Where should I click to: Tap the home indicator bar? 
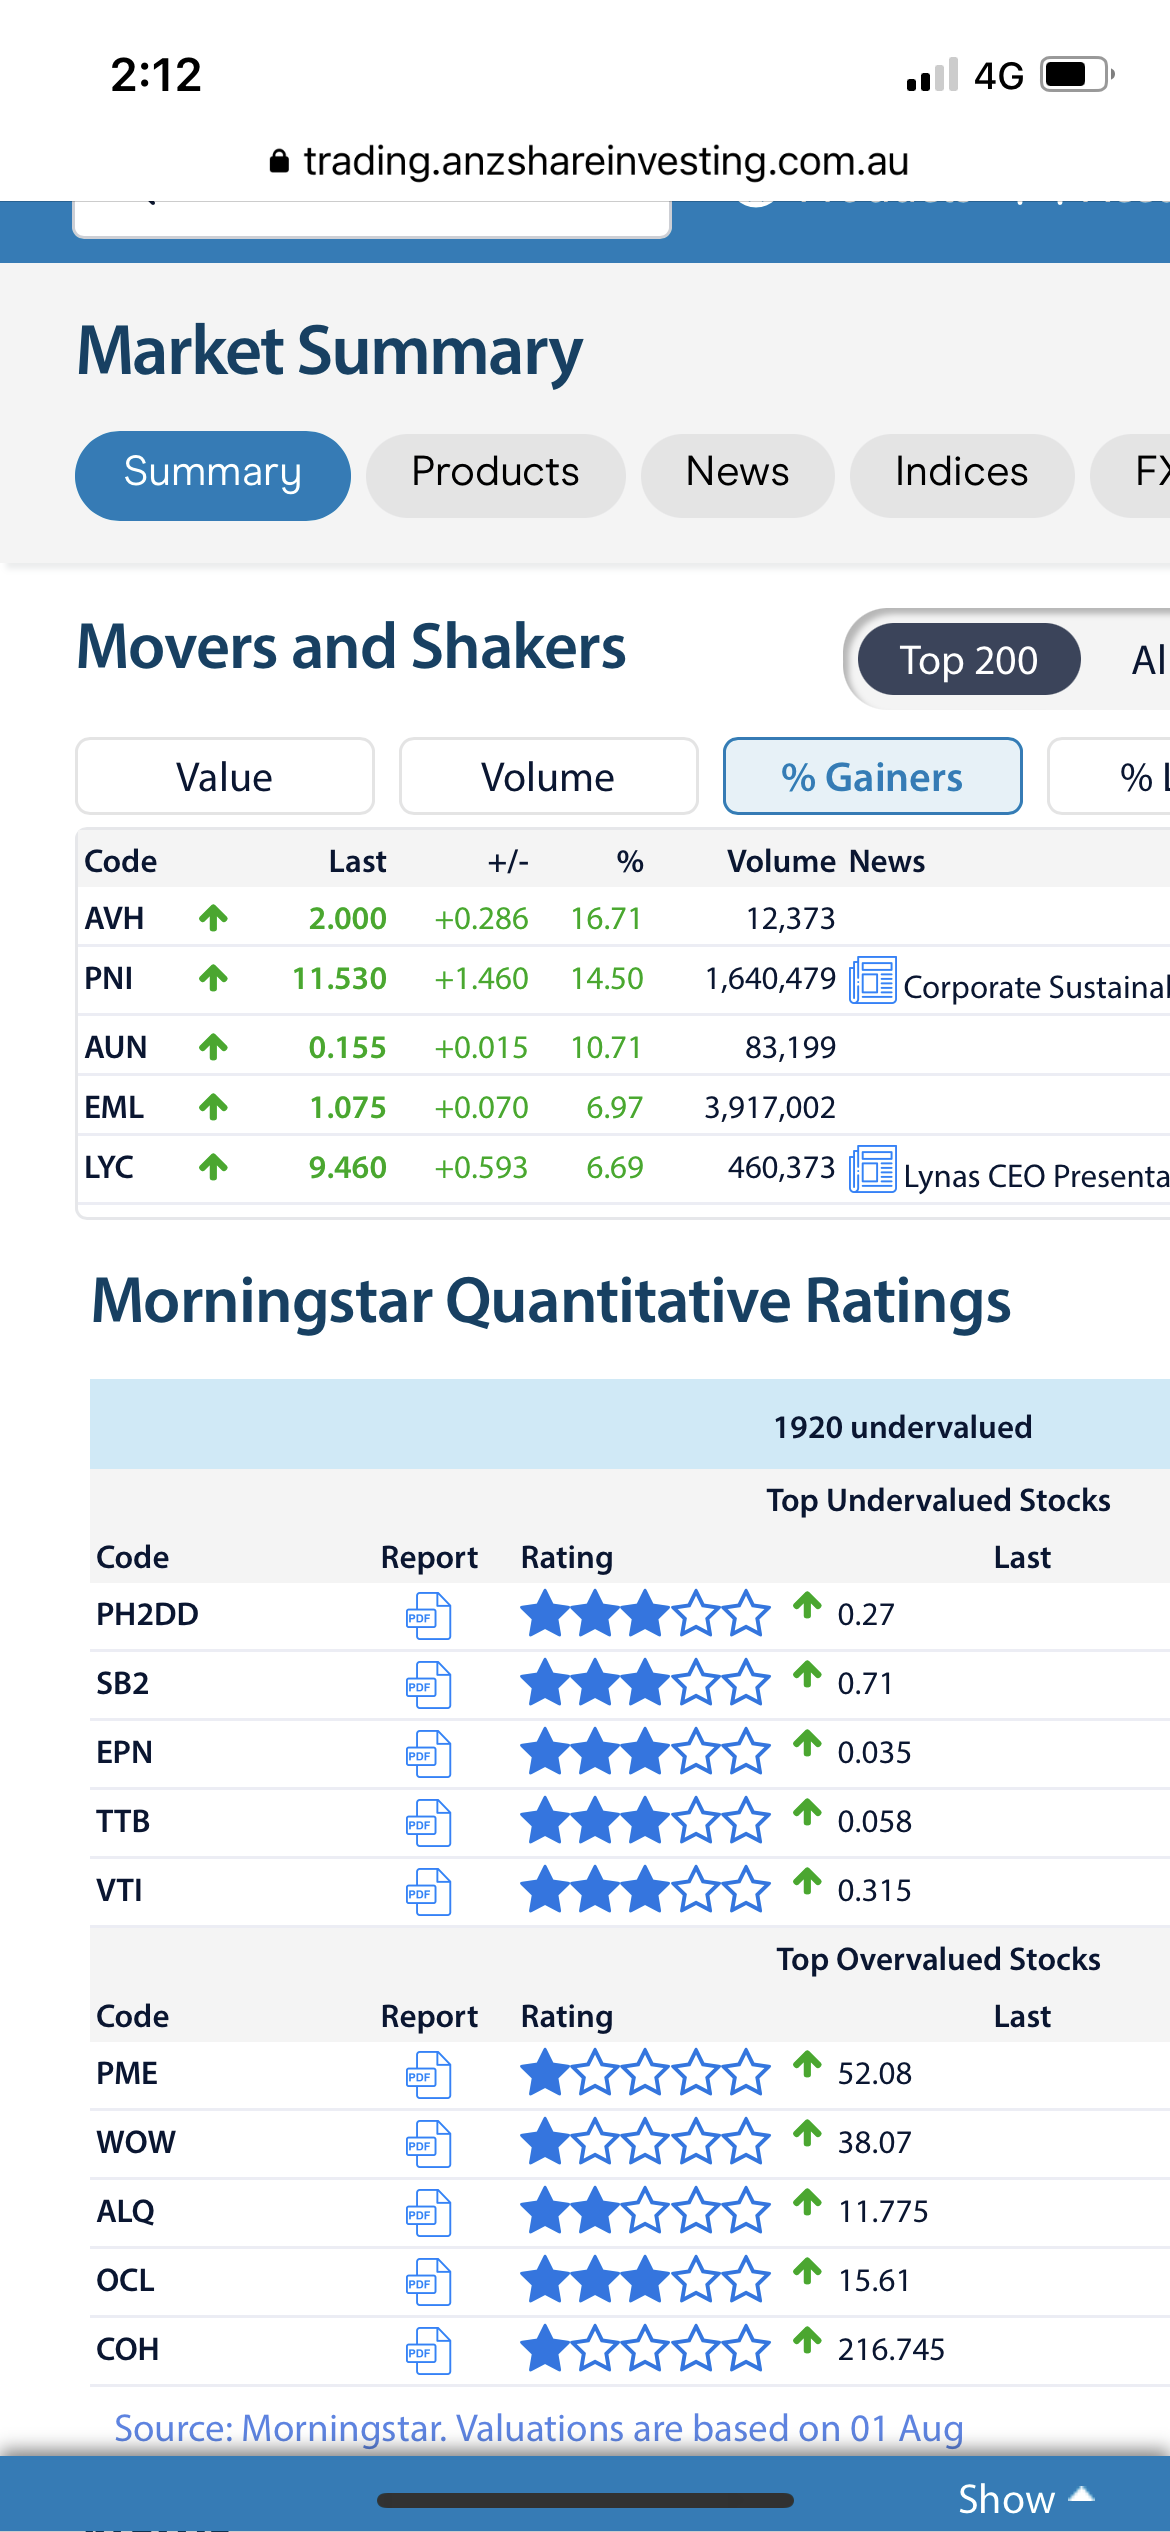[x=585, y=2500]
